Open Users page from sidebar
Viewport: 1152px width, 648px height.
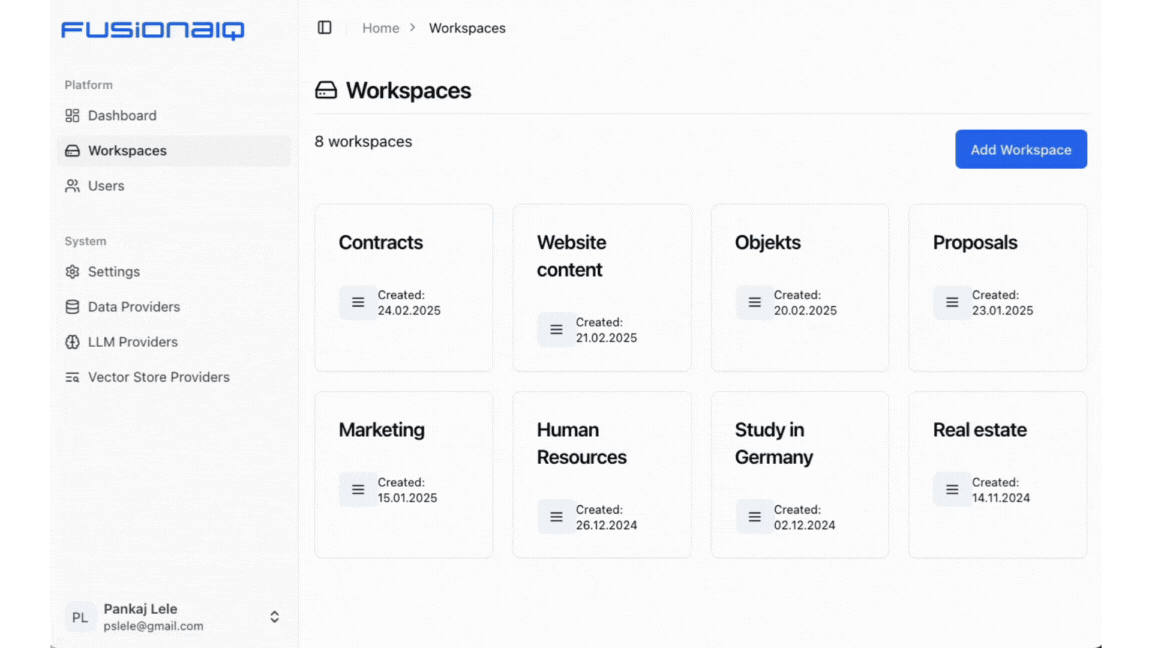pos(106,186)
